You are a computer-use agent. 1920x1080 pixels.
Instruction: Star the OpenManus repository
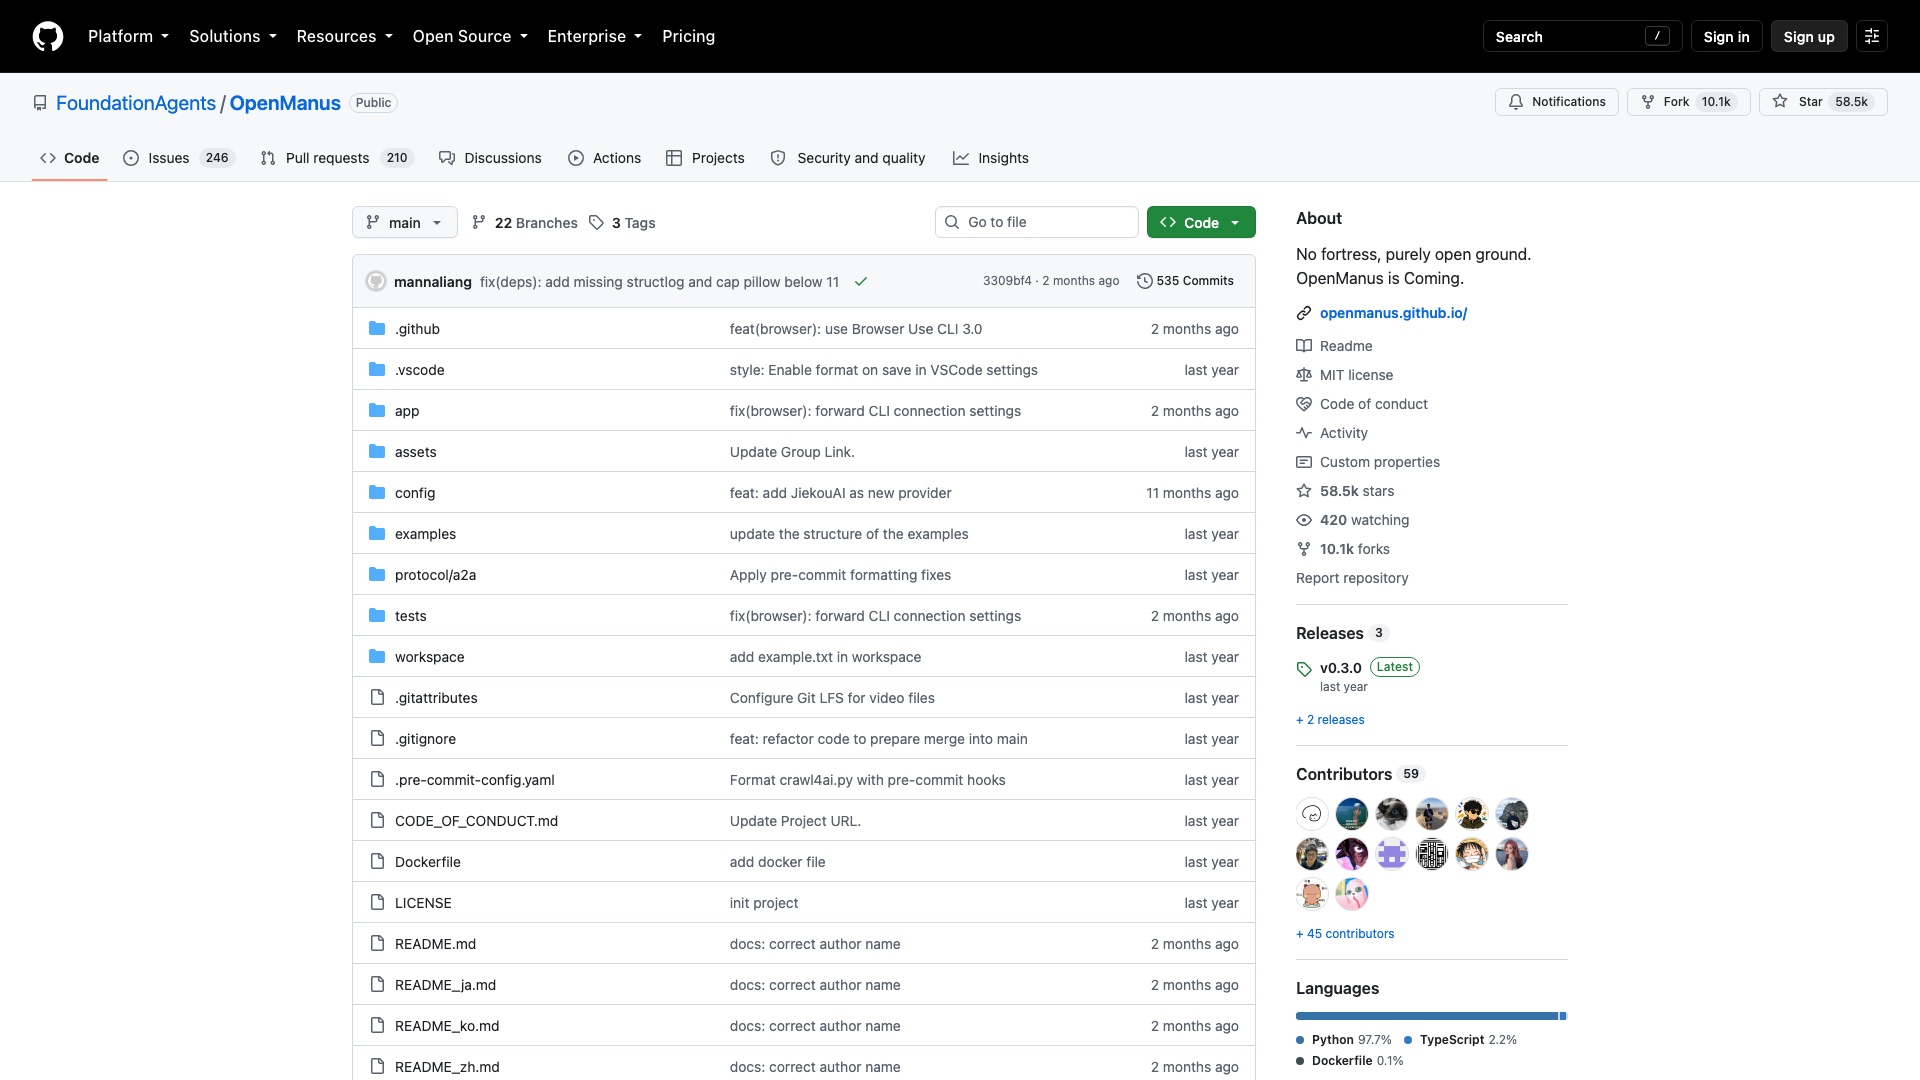[1823, 102]
